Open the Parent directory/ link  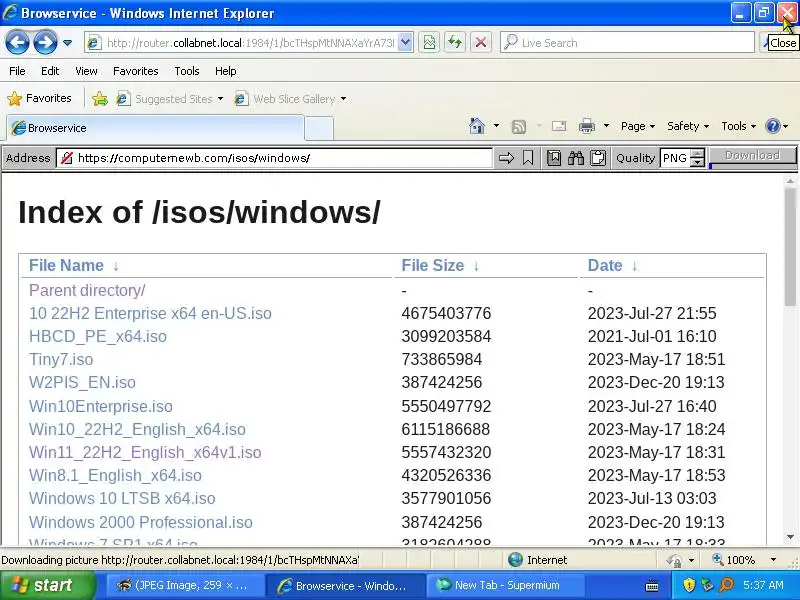[87, 290]
